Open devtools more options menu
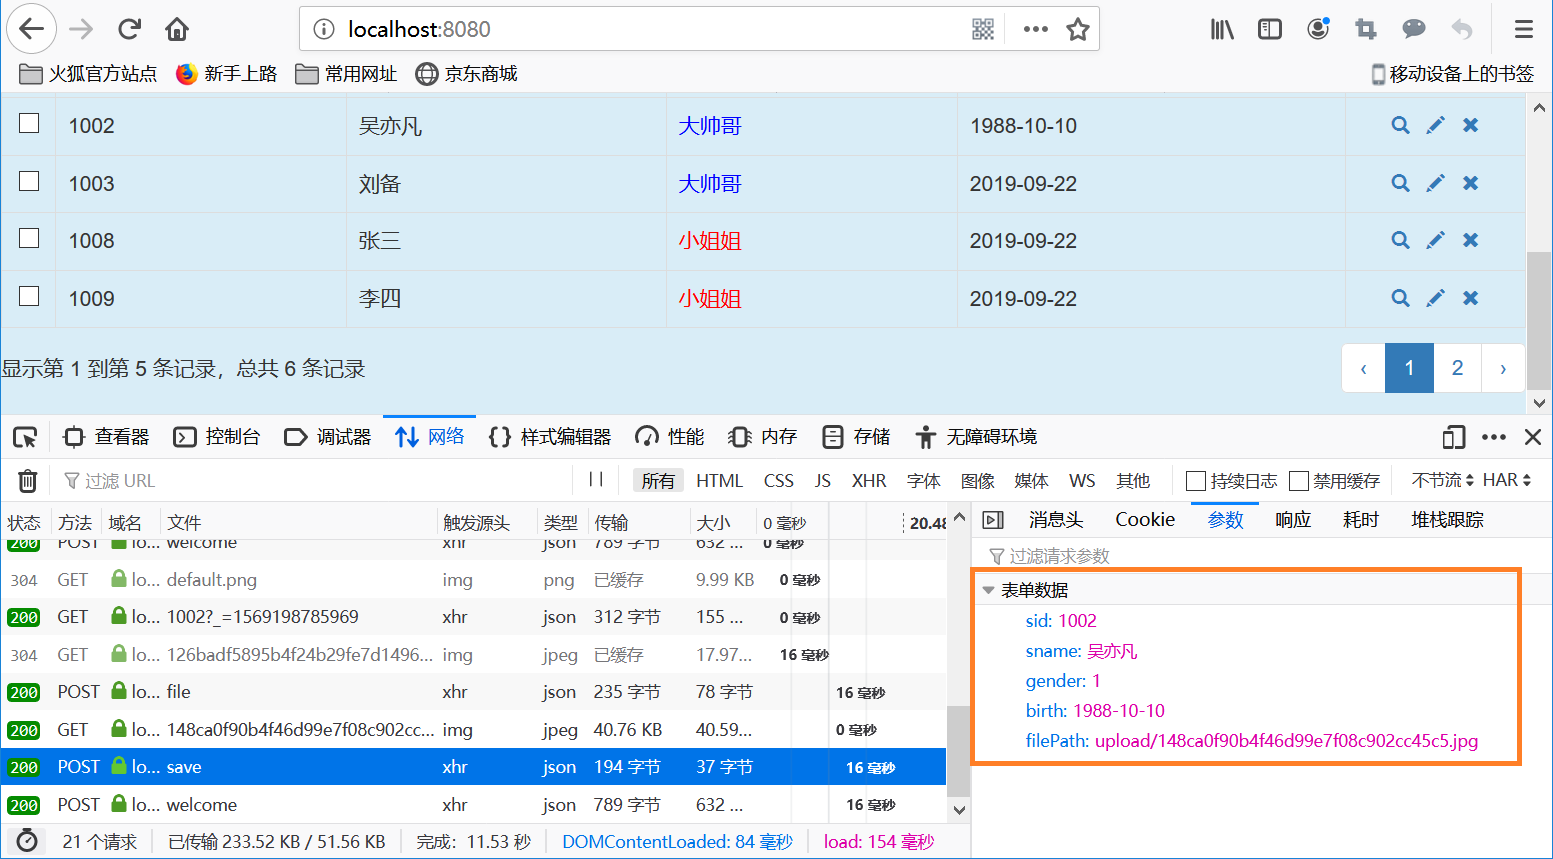Viewport: 1553px width, 859px height. [1494, 437]
